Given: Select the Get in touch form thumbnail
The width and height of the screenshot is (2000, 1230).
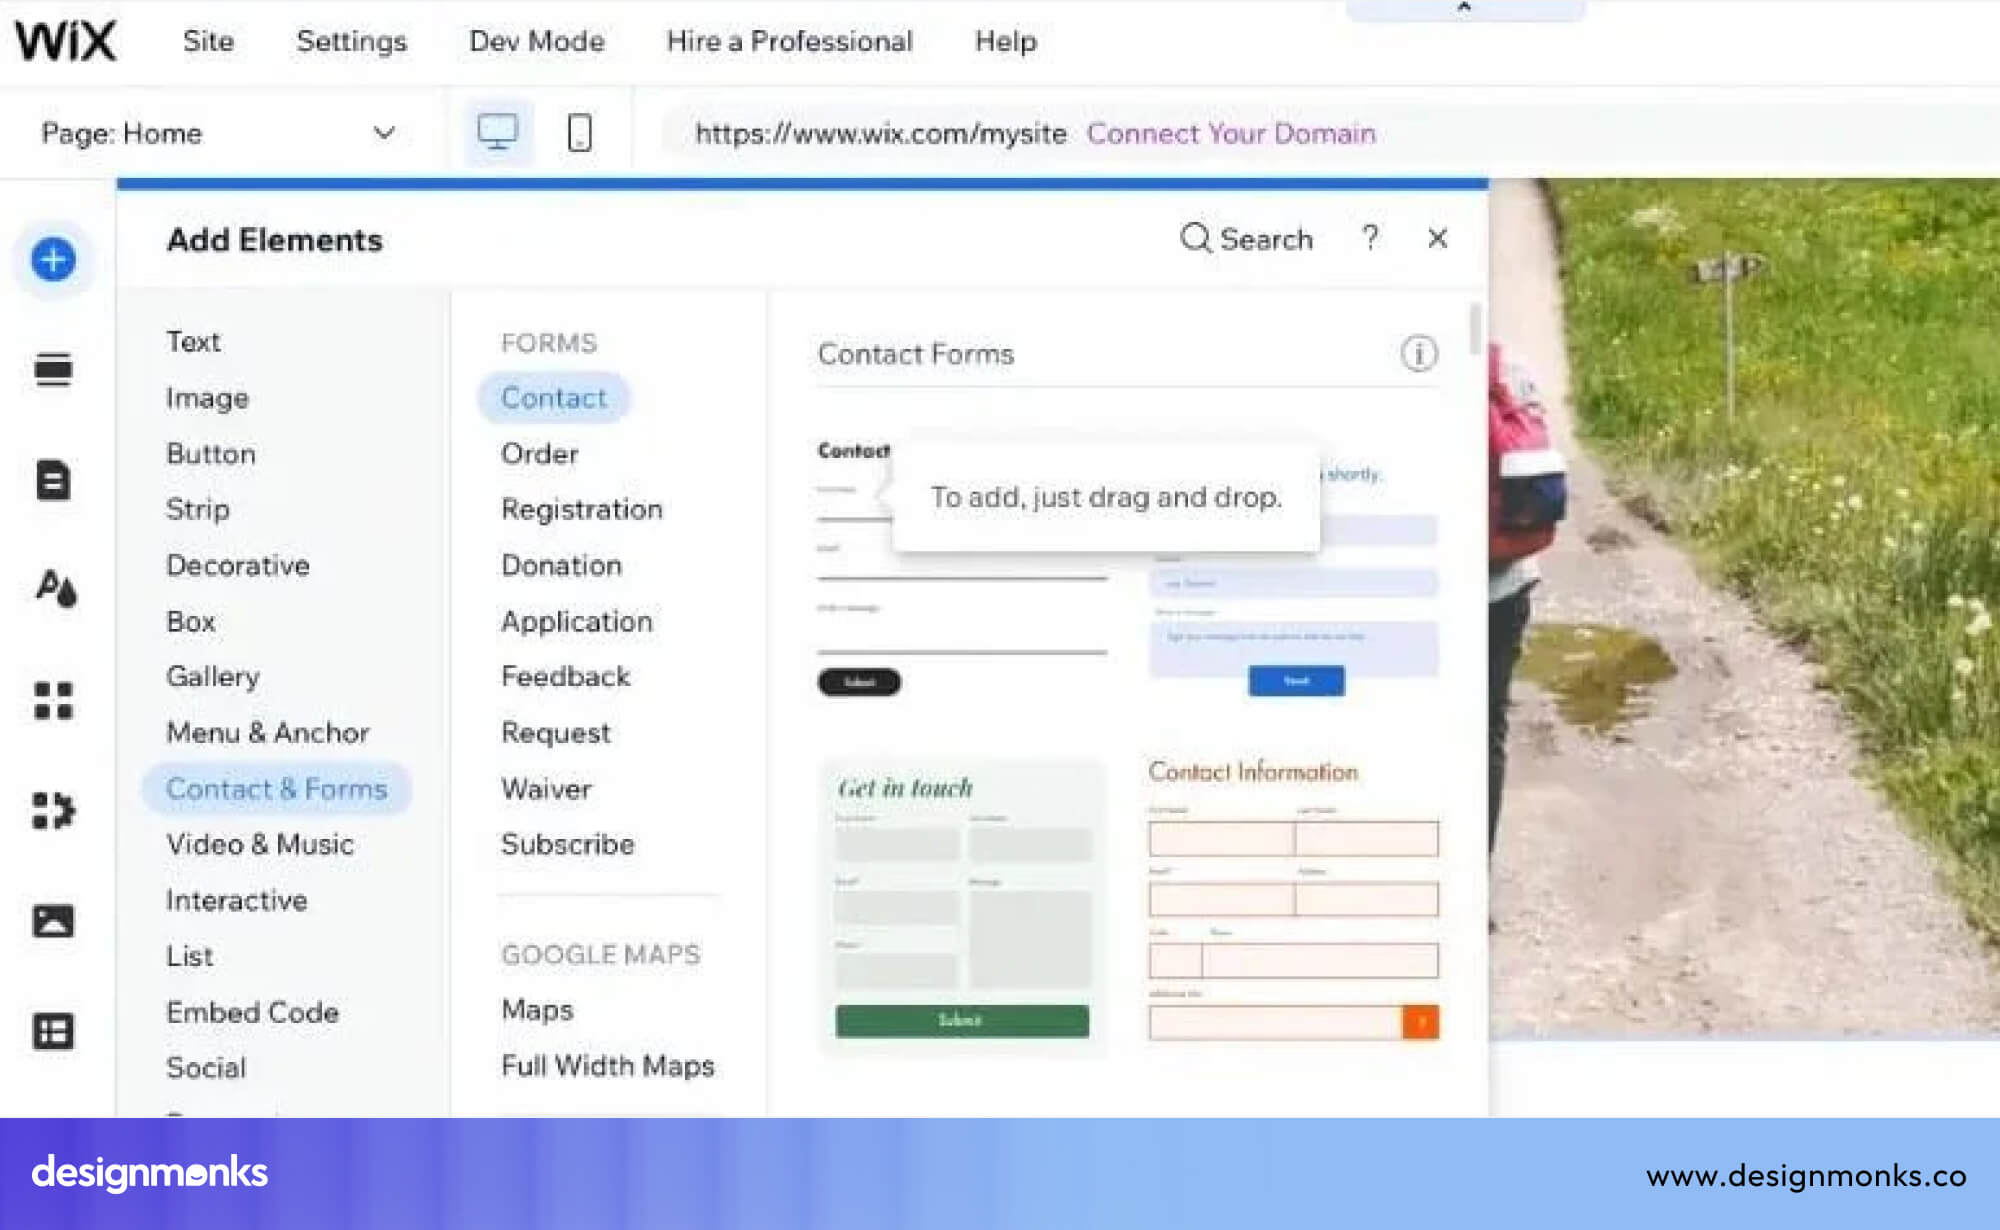Looking at the screenshot, I should pos(962,907).
